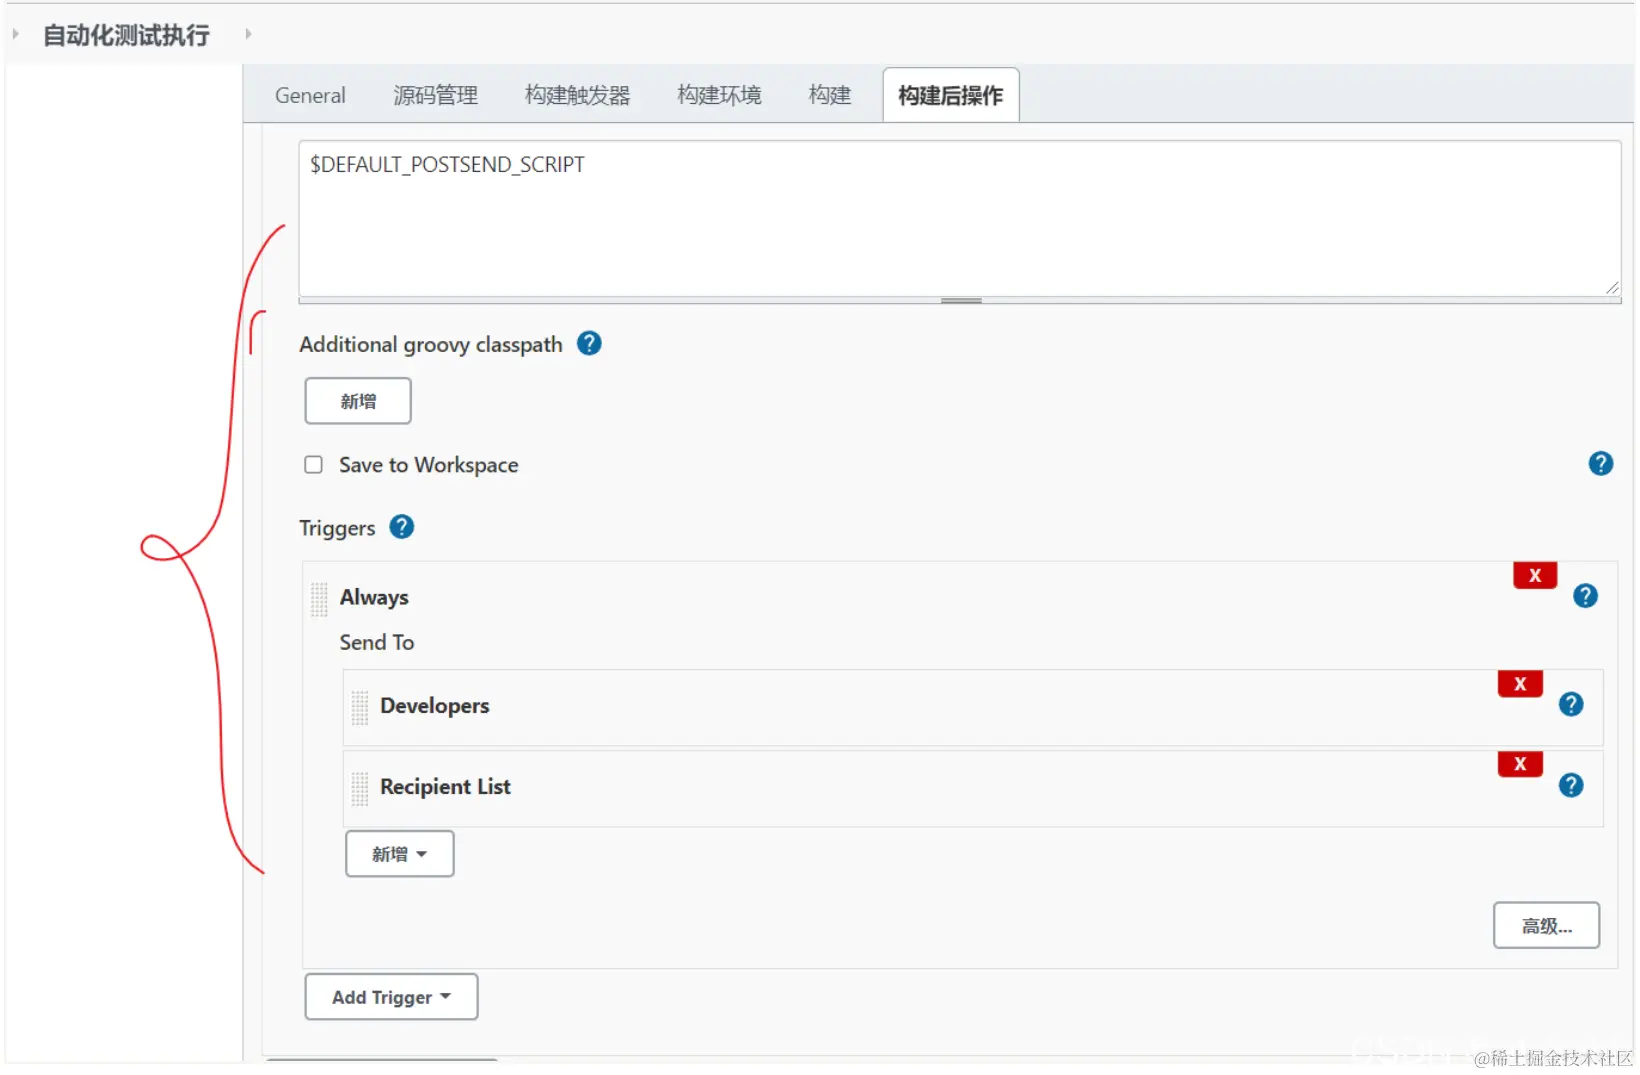
Task: Switch to the 构建环境 tab
Action: point(719,95)
